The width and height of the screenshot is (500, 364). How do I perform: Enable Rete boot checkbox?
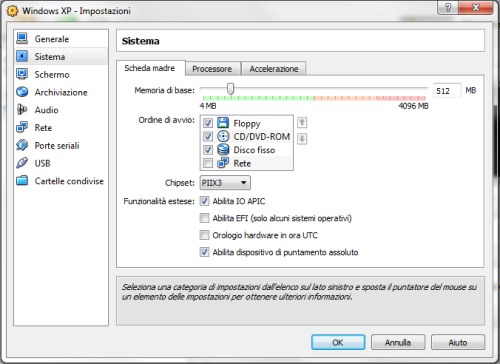pyautogui.click(x=208, y=163)
